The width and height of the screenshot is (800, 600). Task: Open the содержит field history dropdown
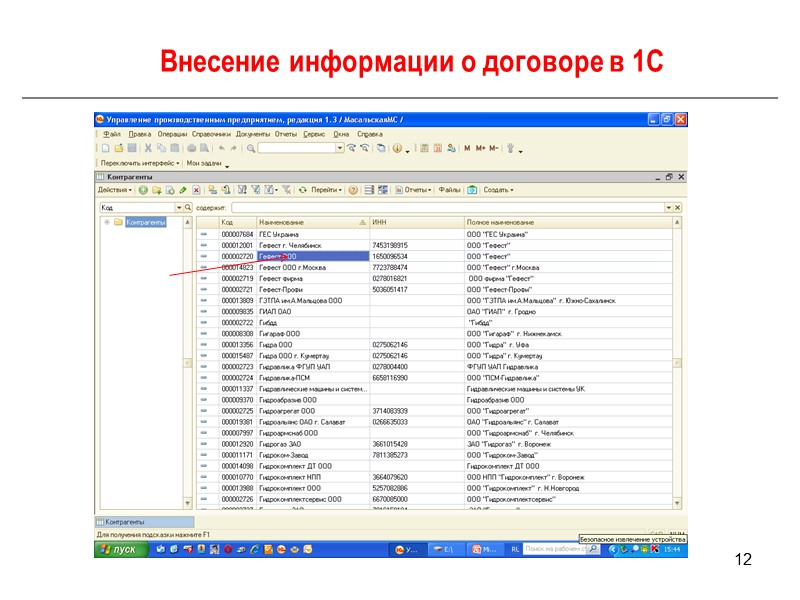(669, 208)
